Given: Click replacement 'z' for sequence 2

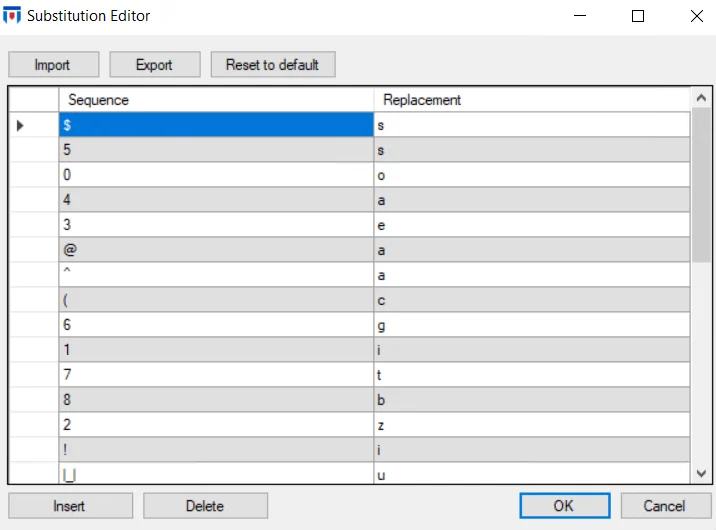Looking at the screenshot, I should click(x=532, y=425).
